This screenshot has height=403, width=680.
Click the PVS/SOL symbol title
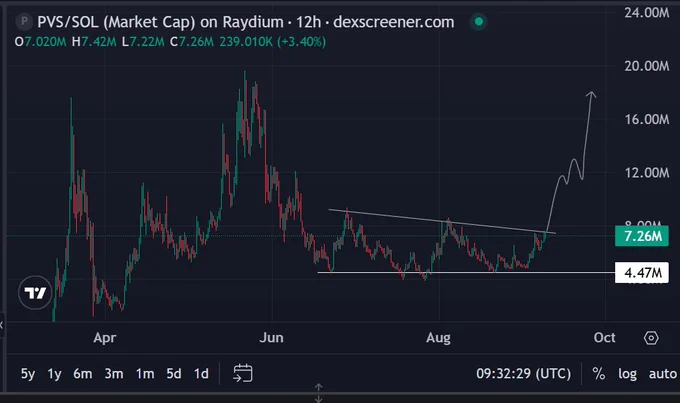[245, 22]
